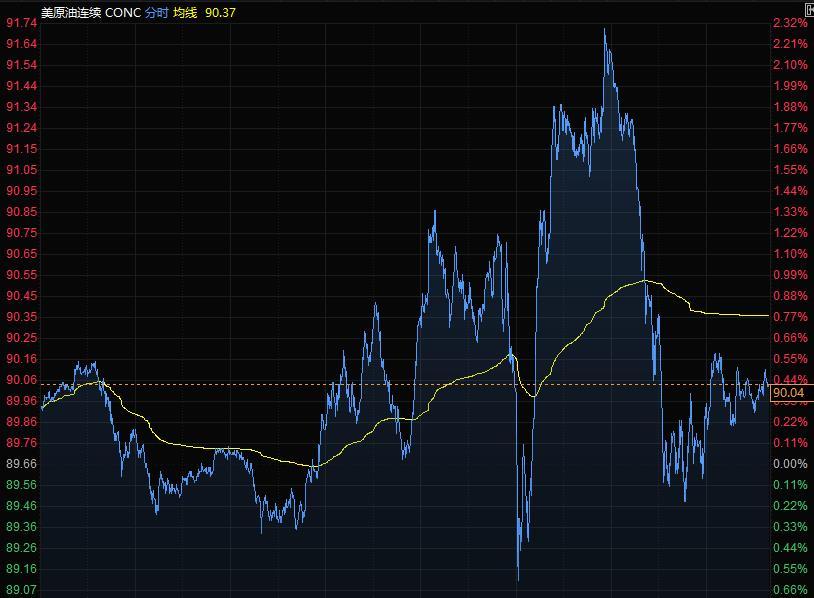
Task: Select the 分时 time-sharing label
Action: 156,13
